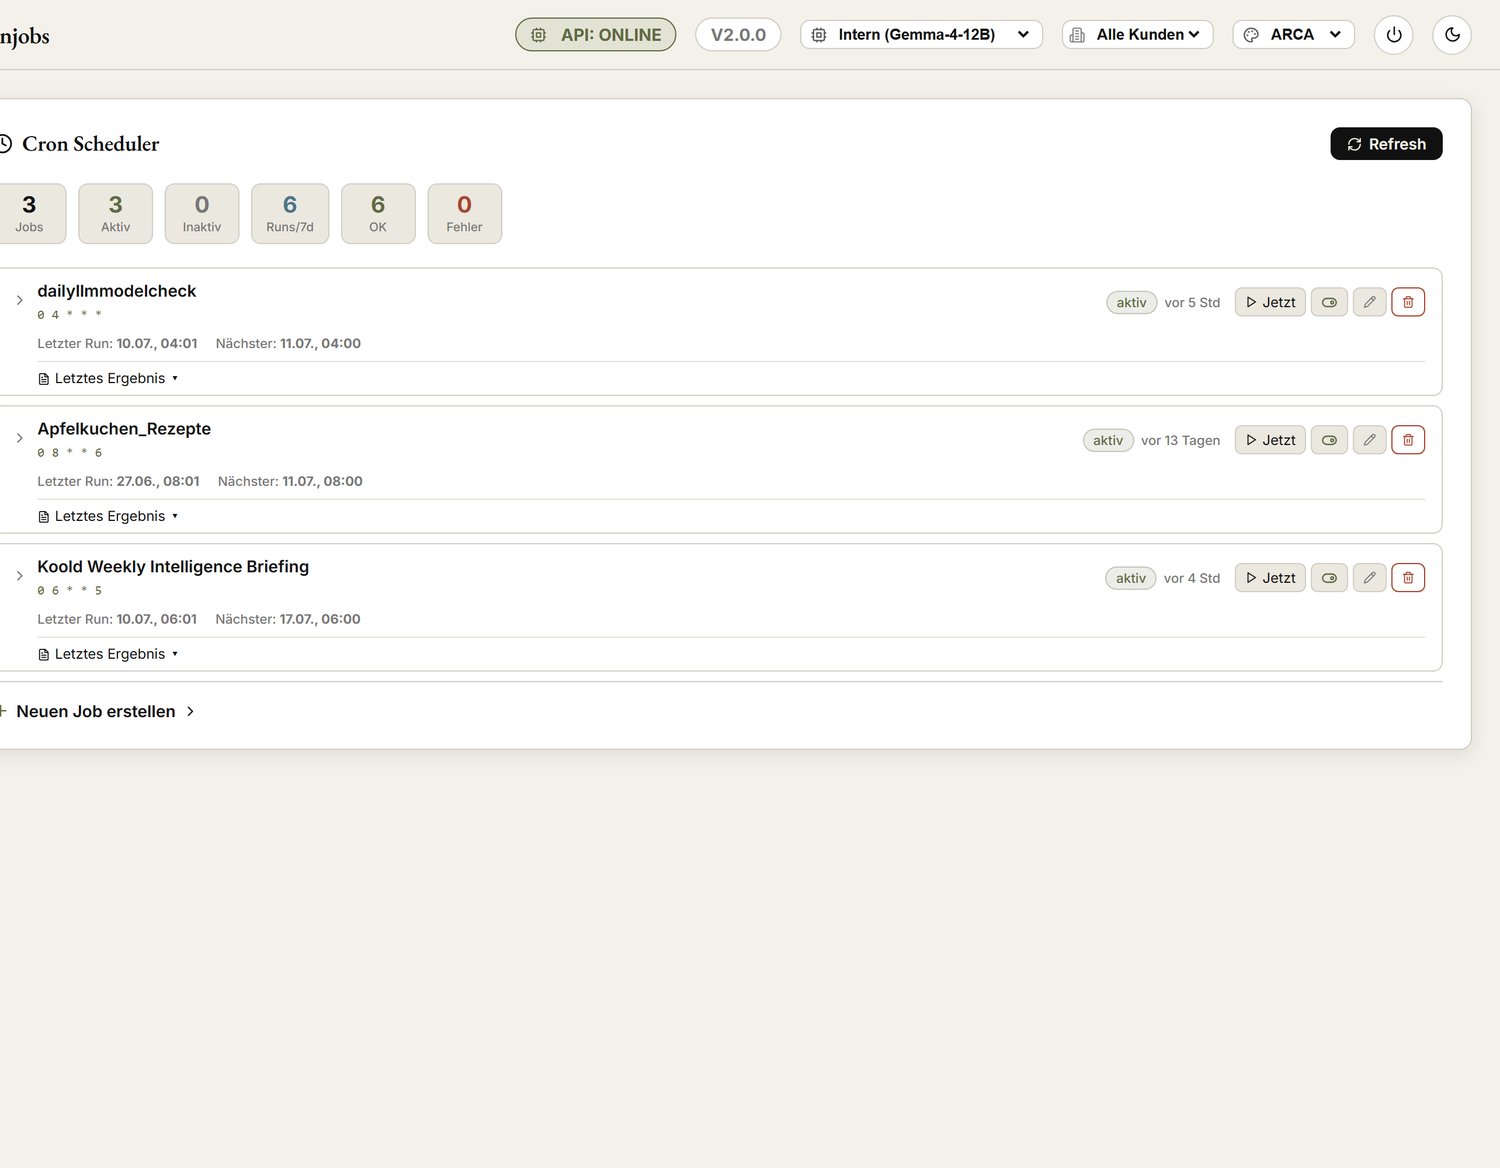Click the V2.0.0 version badge

(738, 35)
